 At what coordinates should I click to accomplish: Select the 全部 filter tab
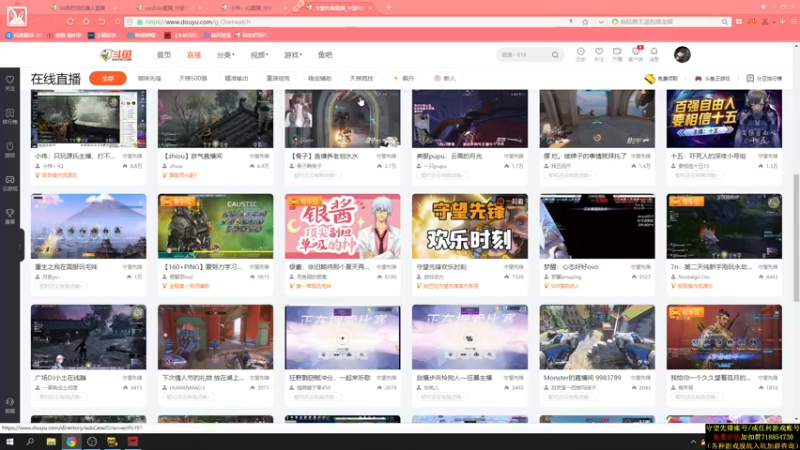108,78
